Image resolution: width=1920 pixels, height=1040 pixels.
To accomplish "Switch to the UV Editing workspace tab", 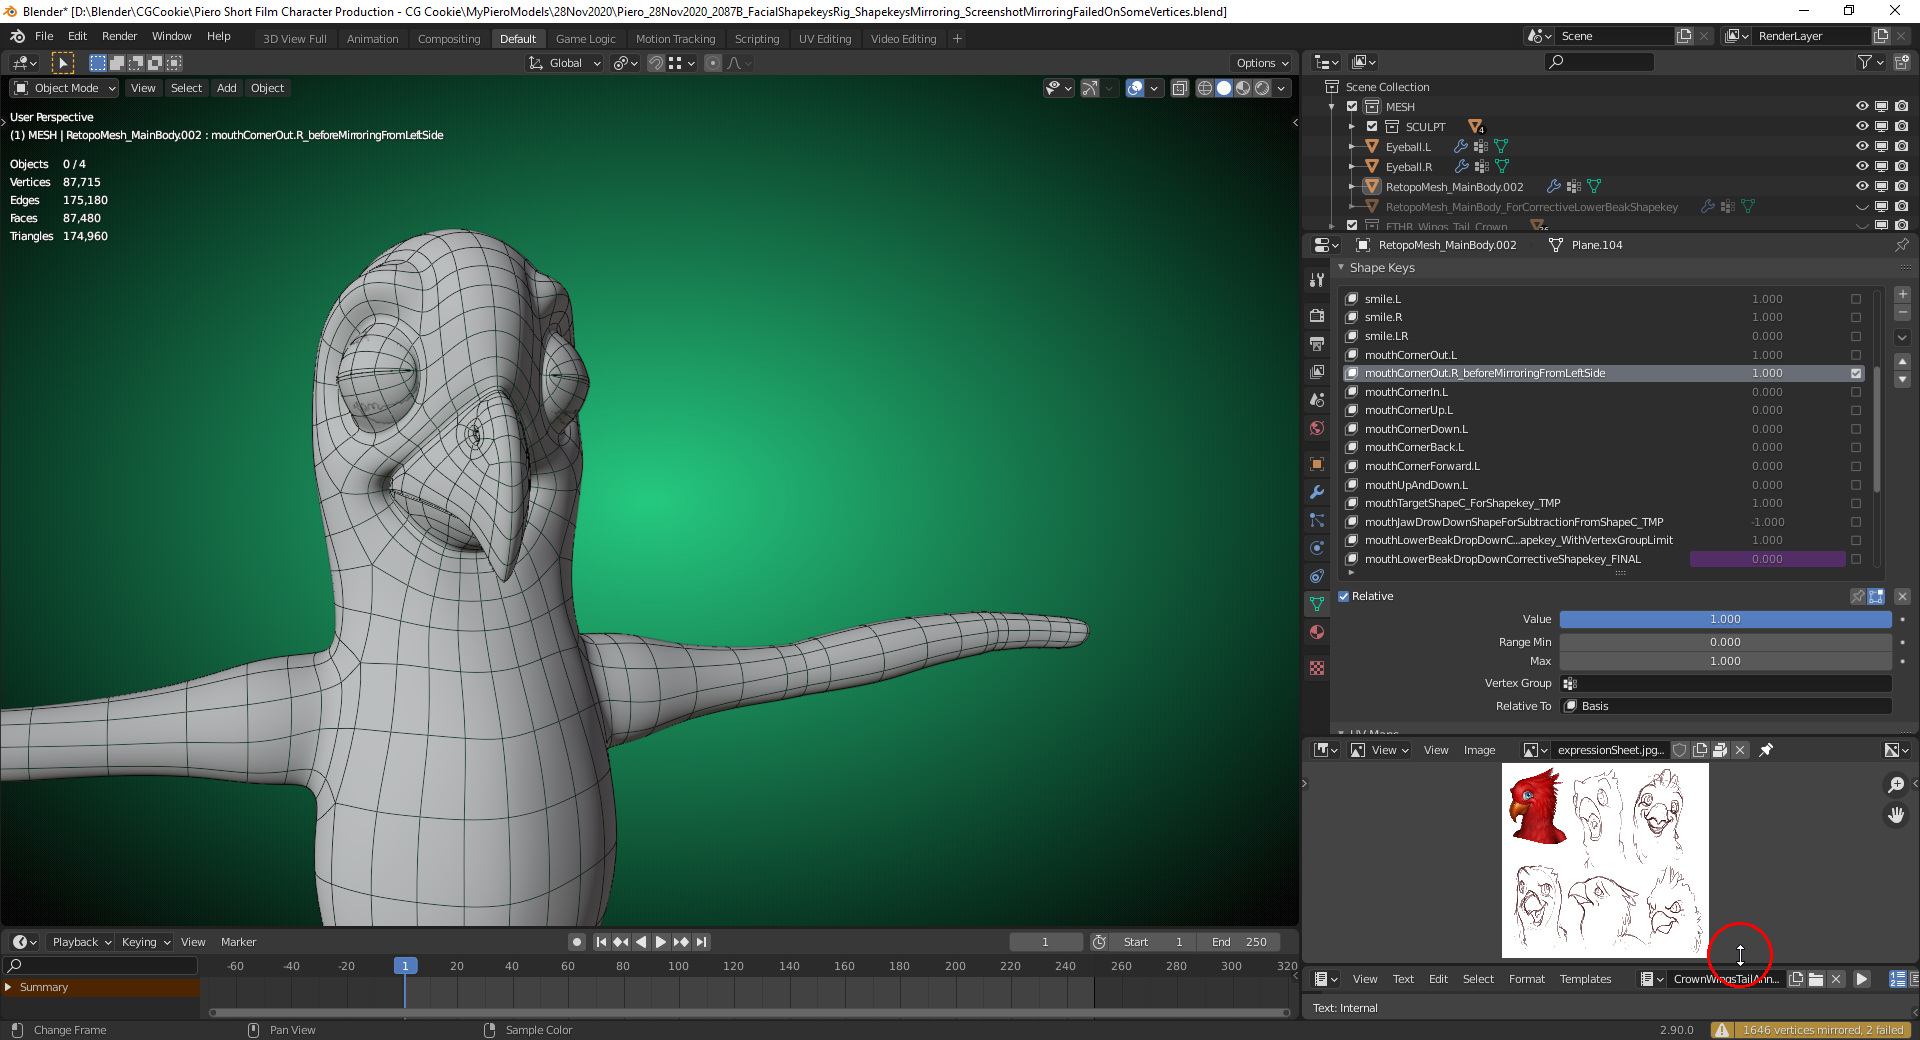I will tap(824, 39).
